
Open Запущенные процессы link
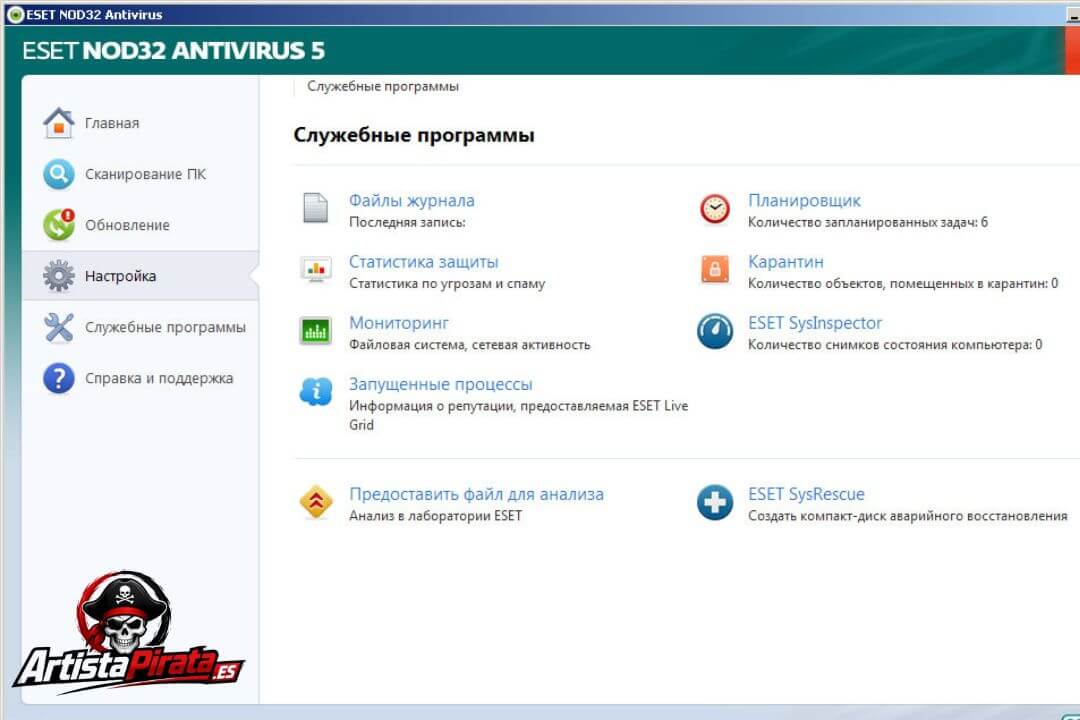(x=441, y=384)
